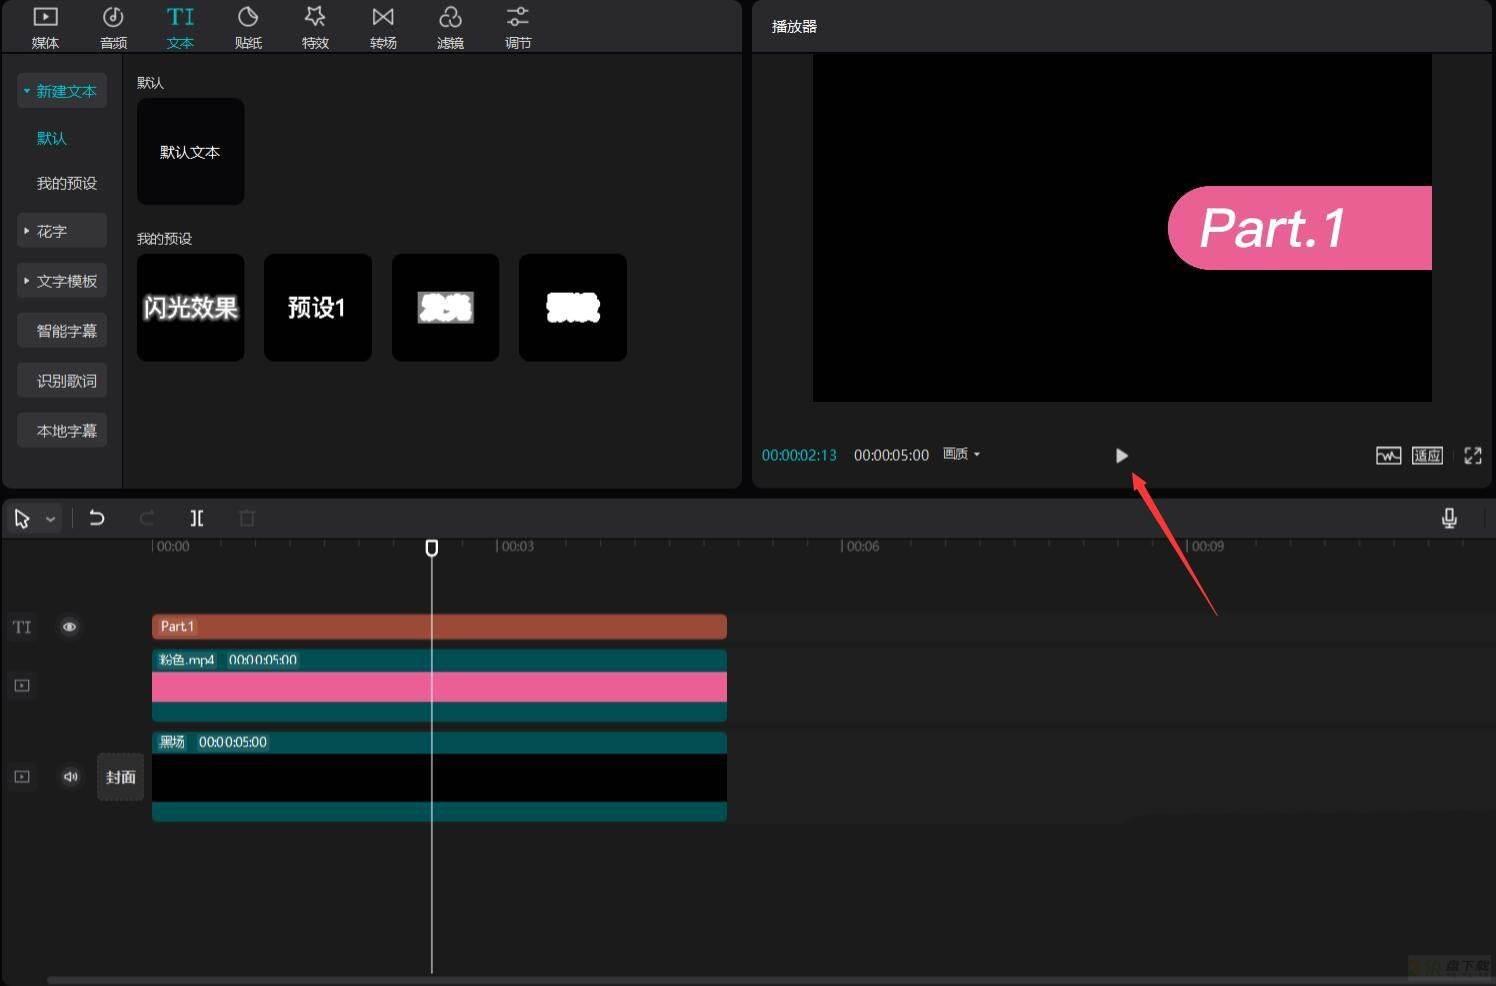Click the split clip tool
The height and width of the screenshot is (986, 1496).
pyautogui.click(x=197, y=518)
